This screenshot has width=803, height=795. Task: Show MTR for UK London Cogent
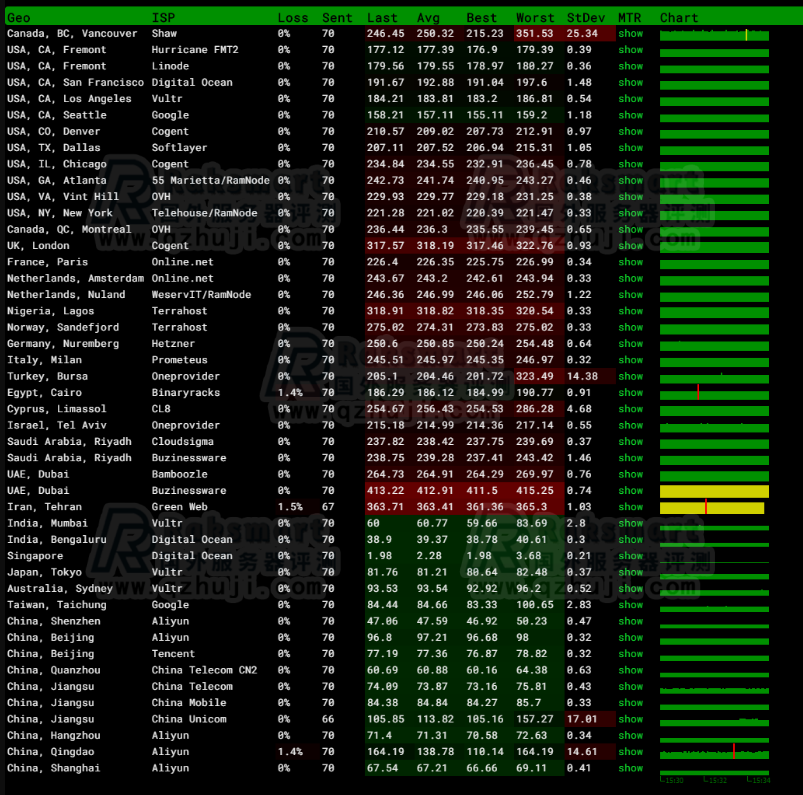630,246
